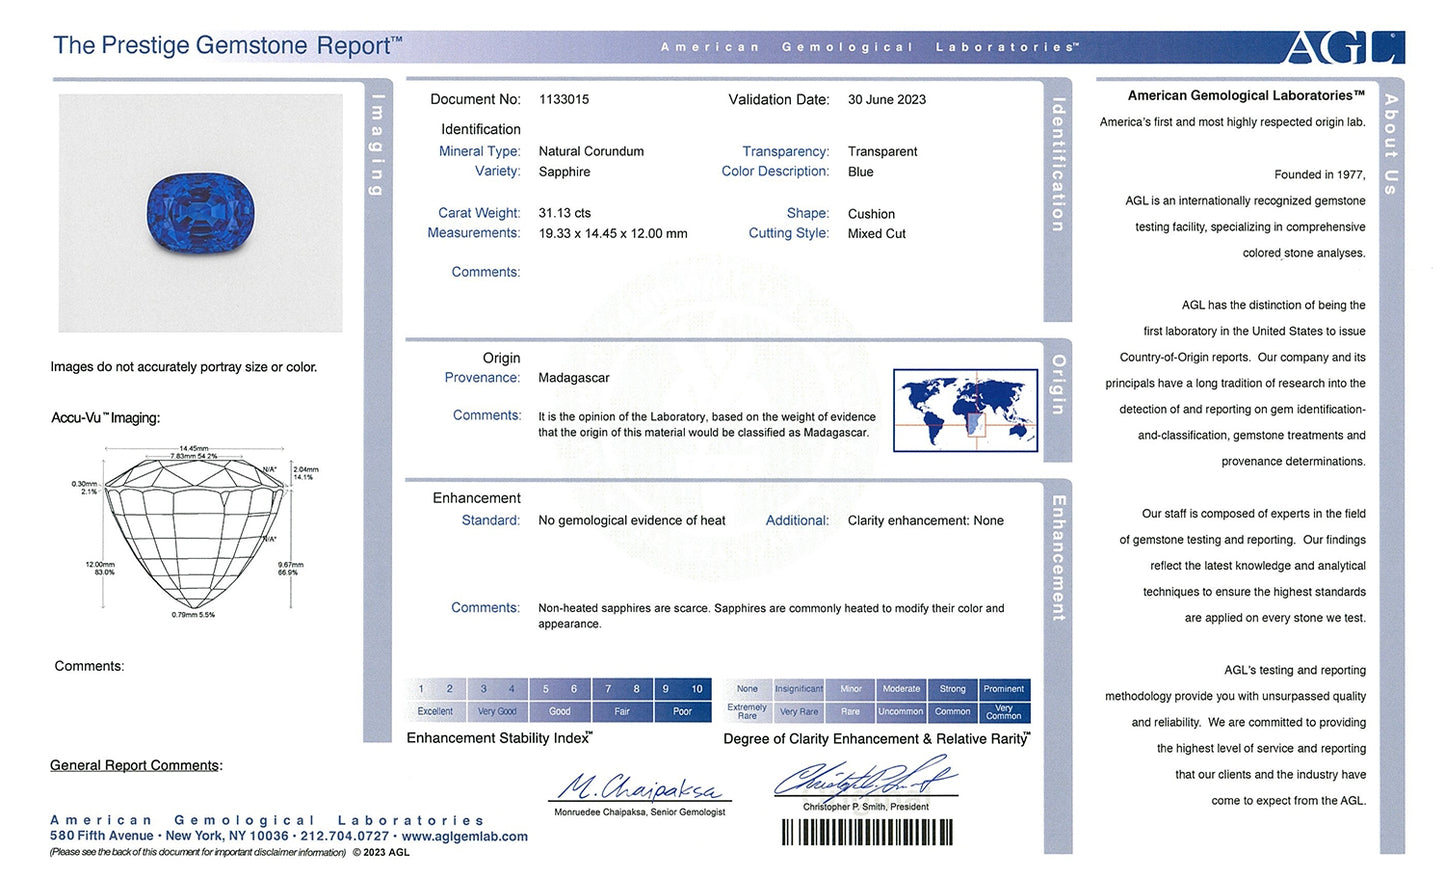Select the vertical Imaging tab
This screenshot has width=1445, height=878.
pyautogui.click(x=377, y=145)
